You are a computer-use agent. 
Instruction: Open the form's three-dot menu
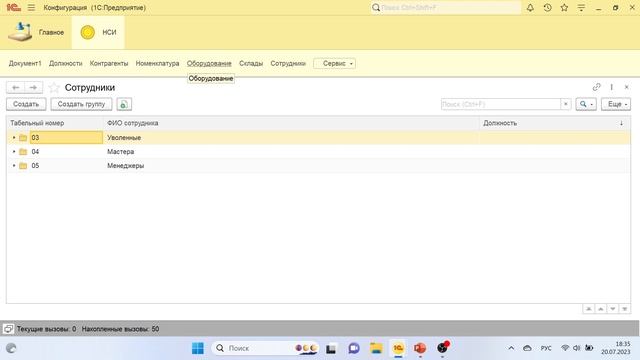[611, 87]
